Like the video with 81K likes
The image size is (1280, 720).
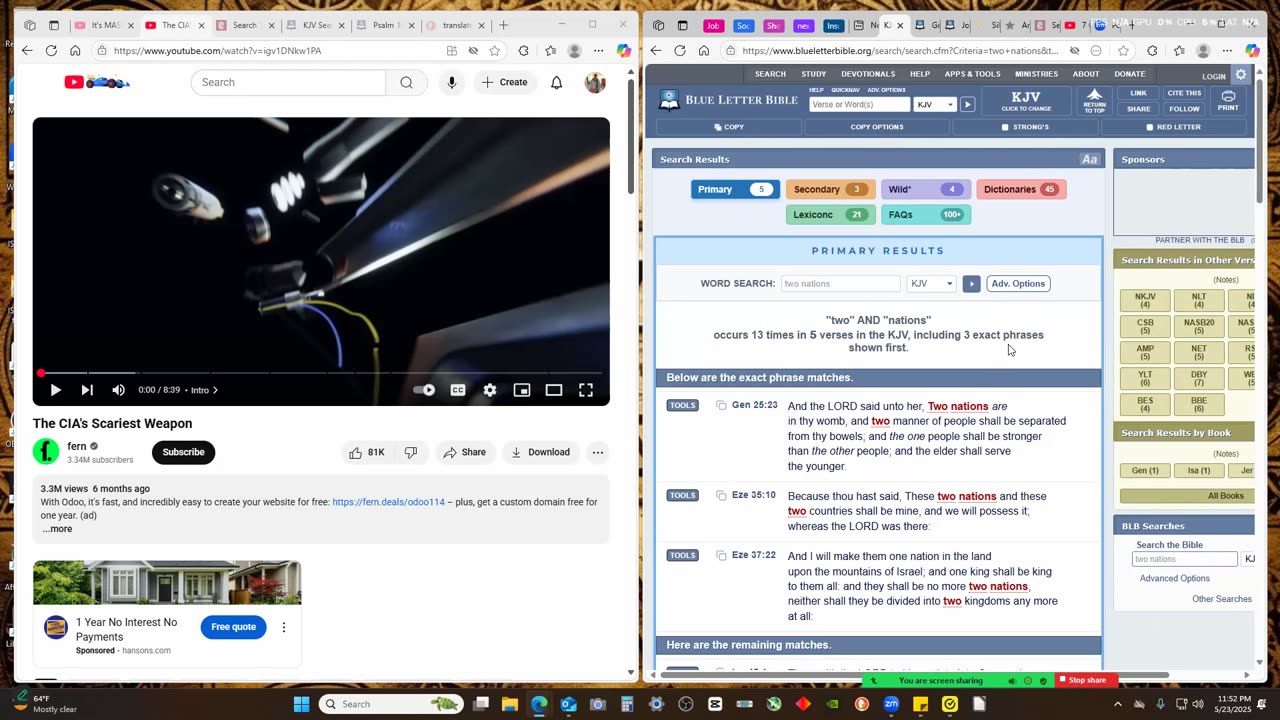367,452
